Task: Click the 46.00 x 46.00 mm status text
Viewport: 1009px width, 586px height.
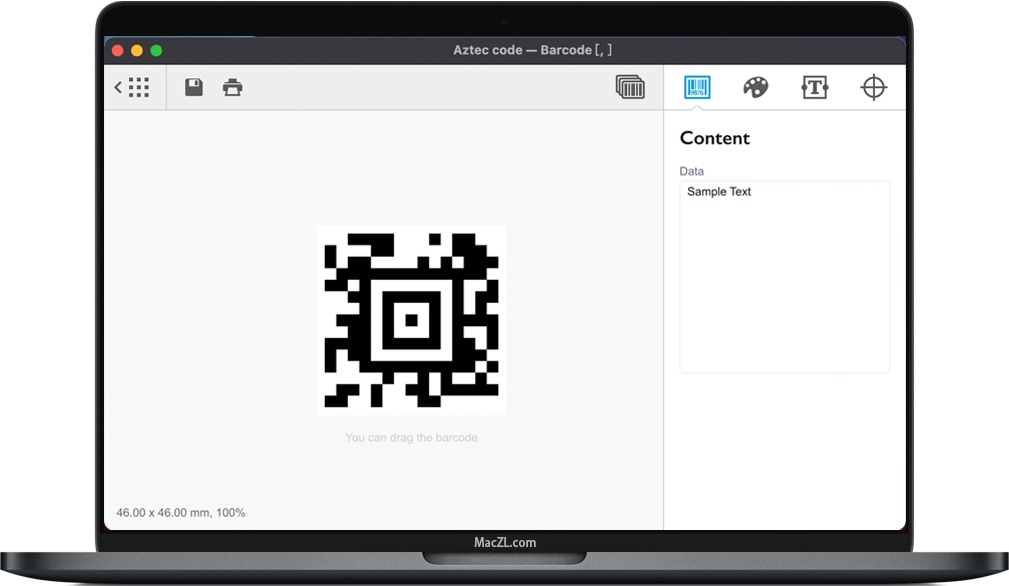Action: 181,512
